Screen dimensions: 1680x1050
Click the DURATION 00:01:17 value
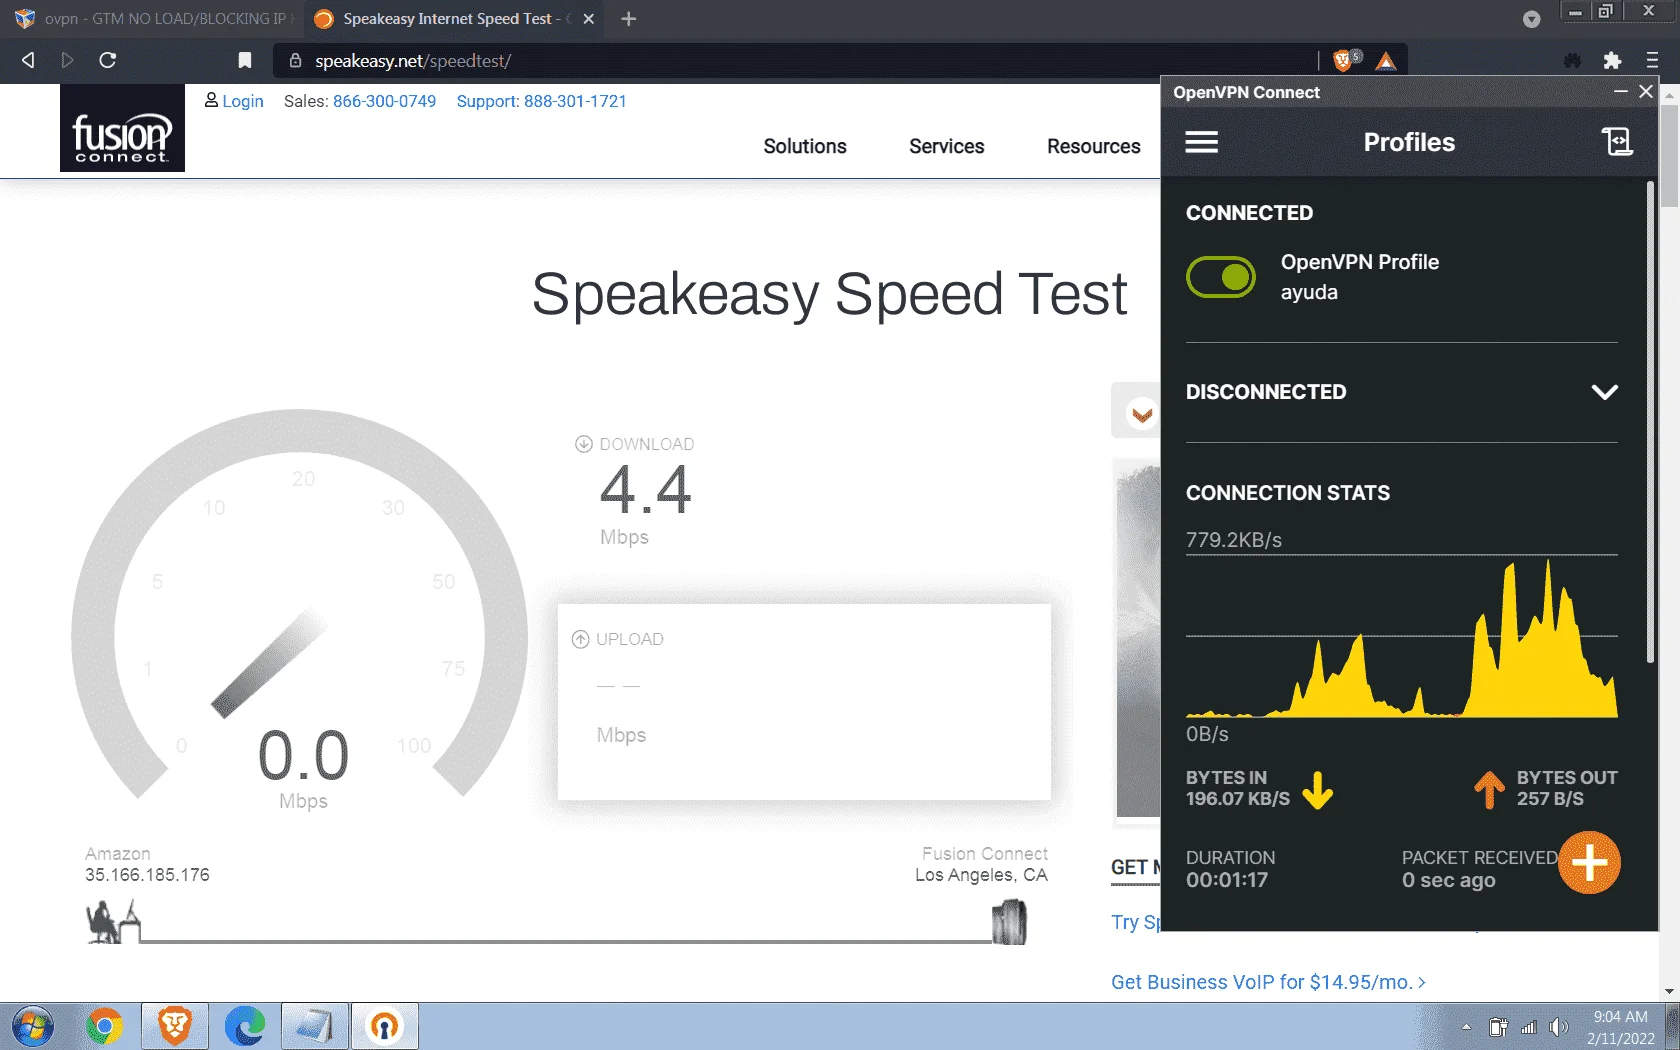(1227, 880)
